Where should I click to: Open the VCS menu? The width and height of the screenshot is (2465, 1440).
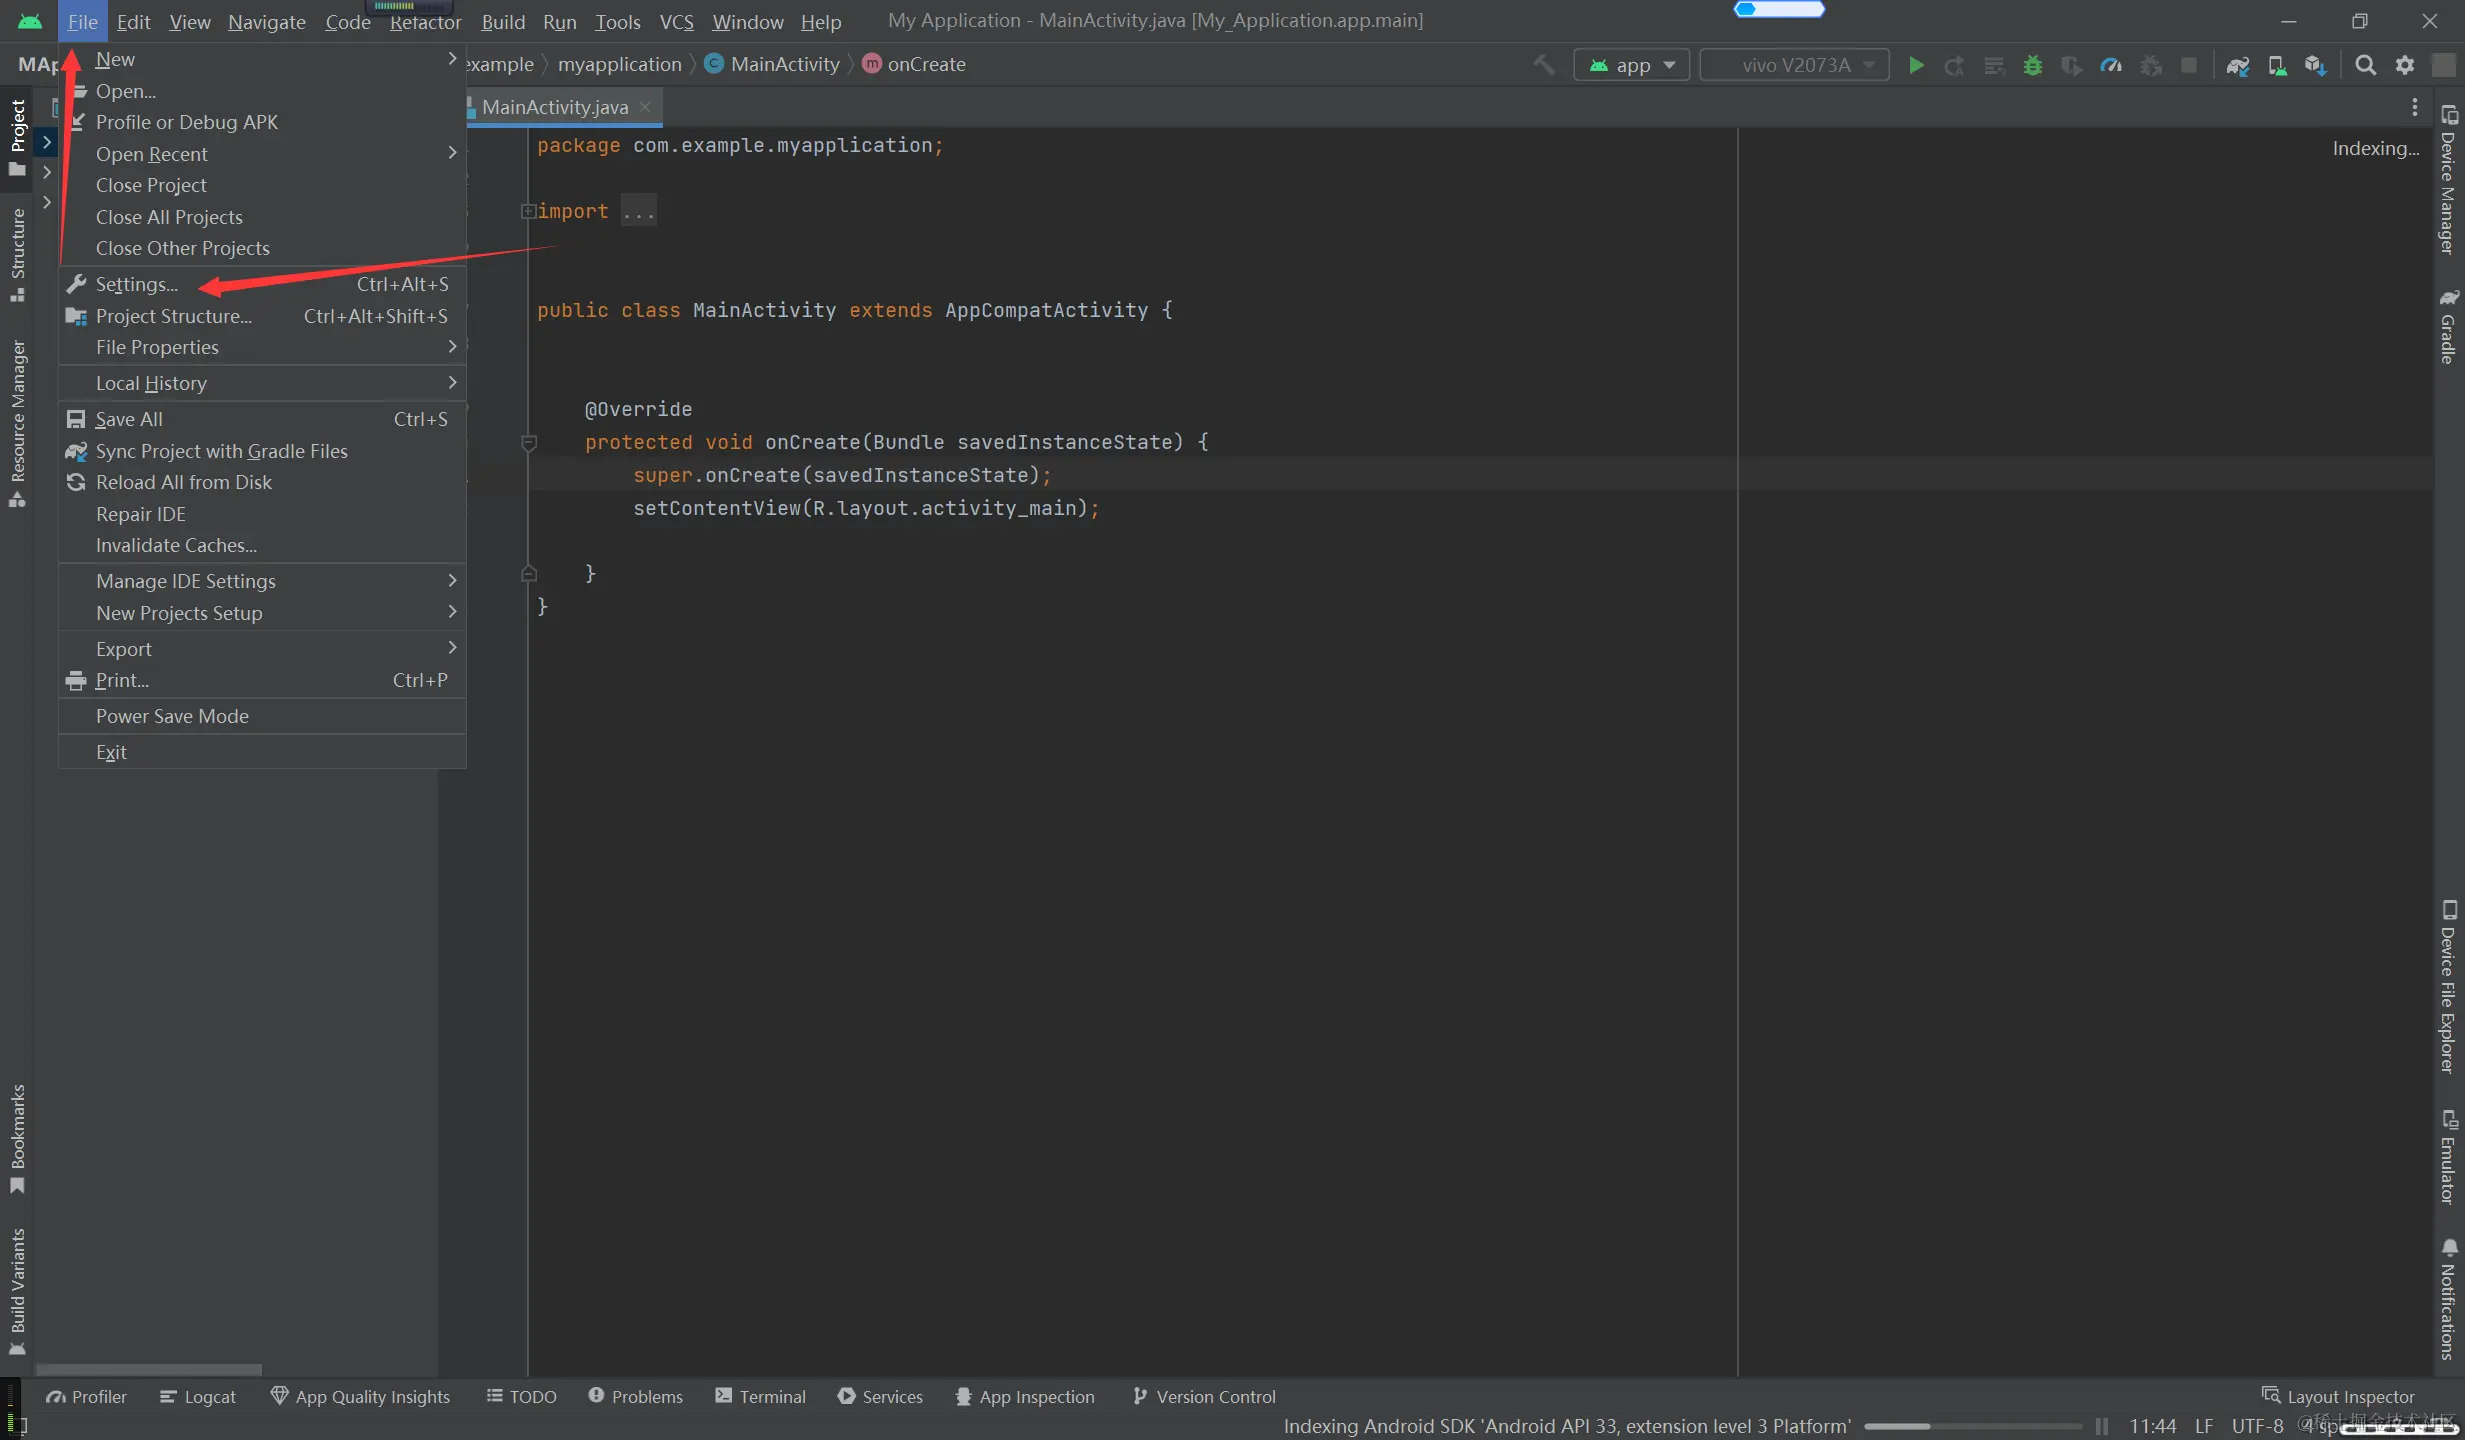[676, 21]
